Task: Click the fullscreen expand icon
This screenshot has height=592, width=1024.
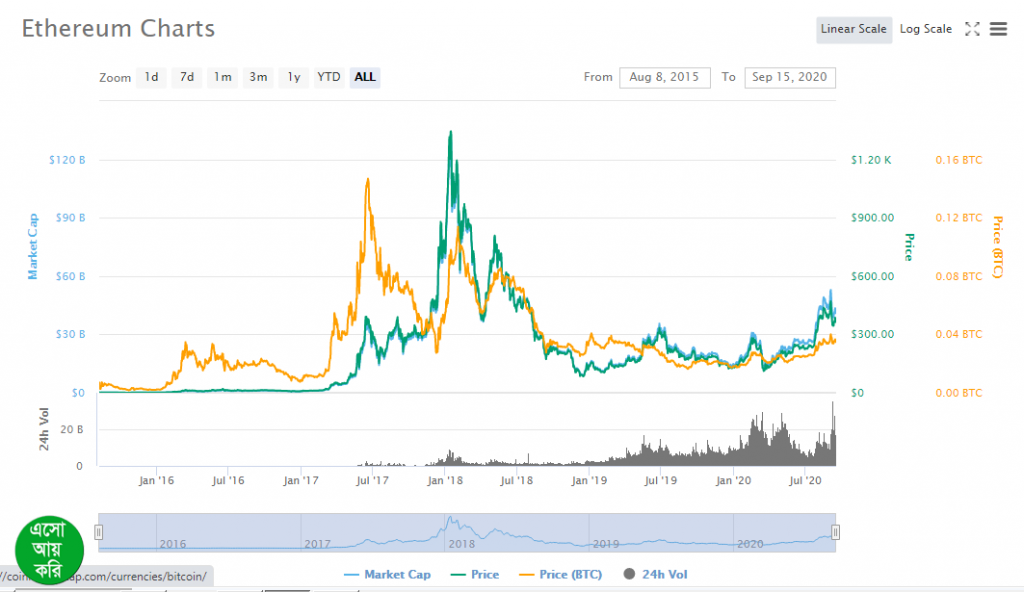Action: (971, 29)
